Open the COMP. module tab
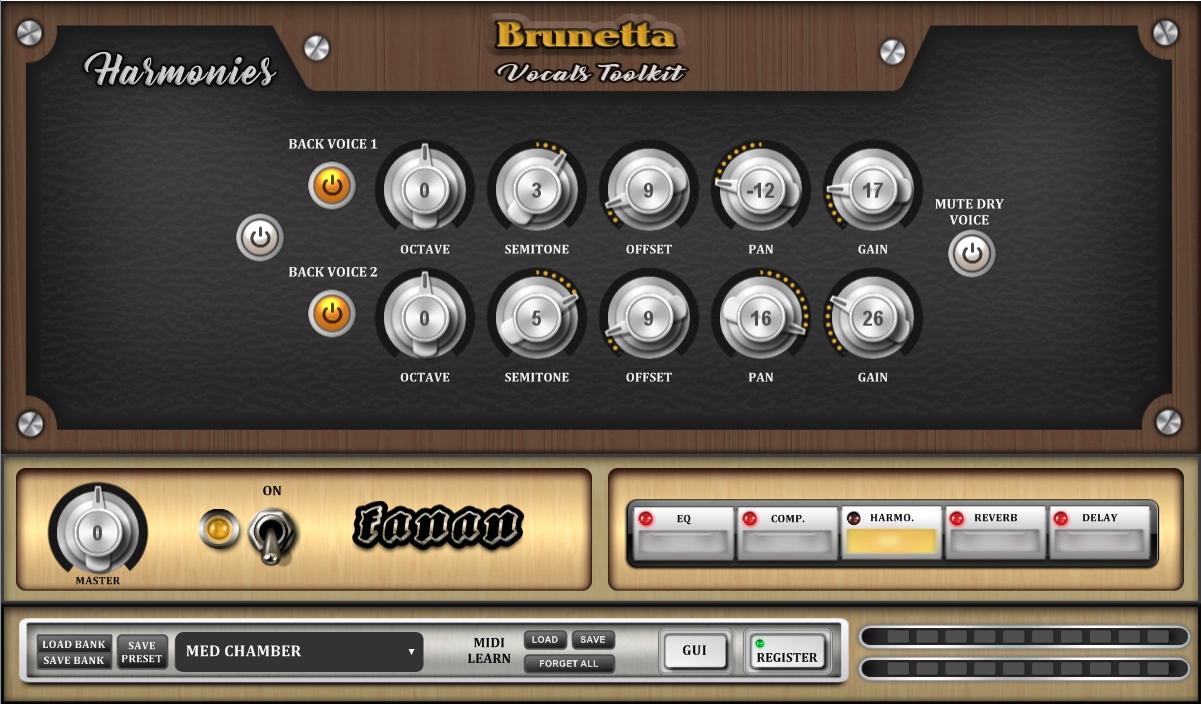The height and width of the screenshot is (704, 1201). click(788, 532)
